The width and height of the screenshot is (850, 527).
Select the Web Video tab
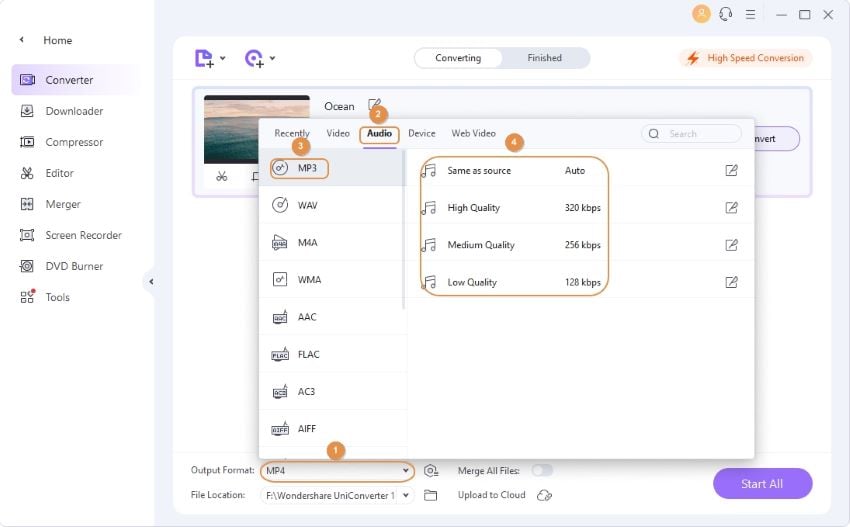click(473, 133)
